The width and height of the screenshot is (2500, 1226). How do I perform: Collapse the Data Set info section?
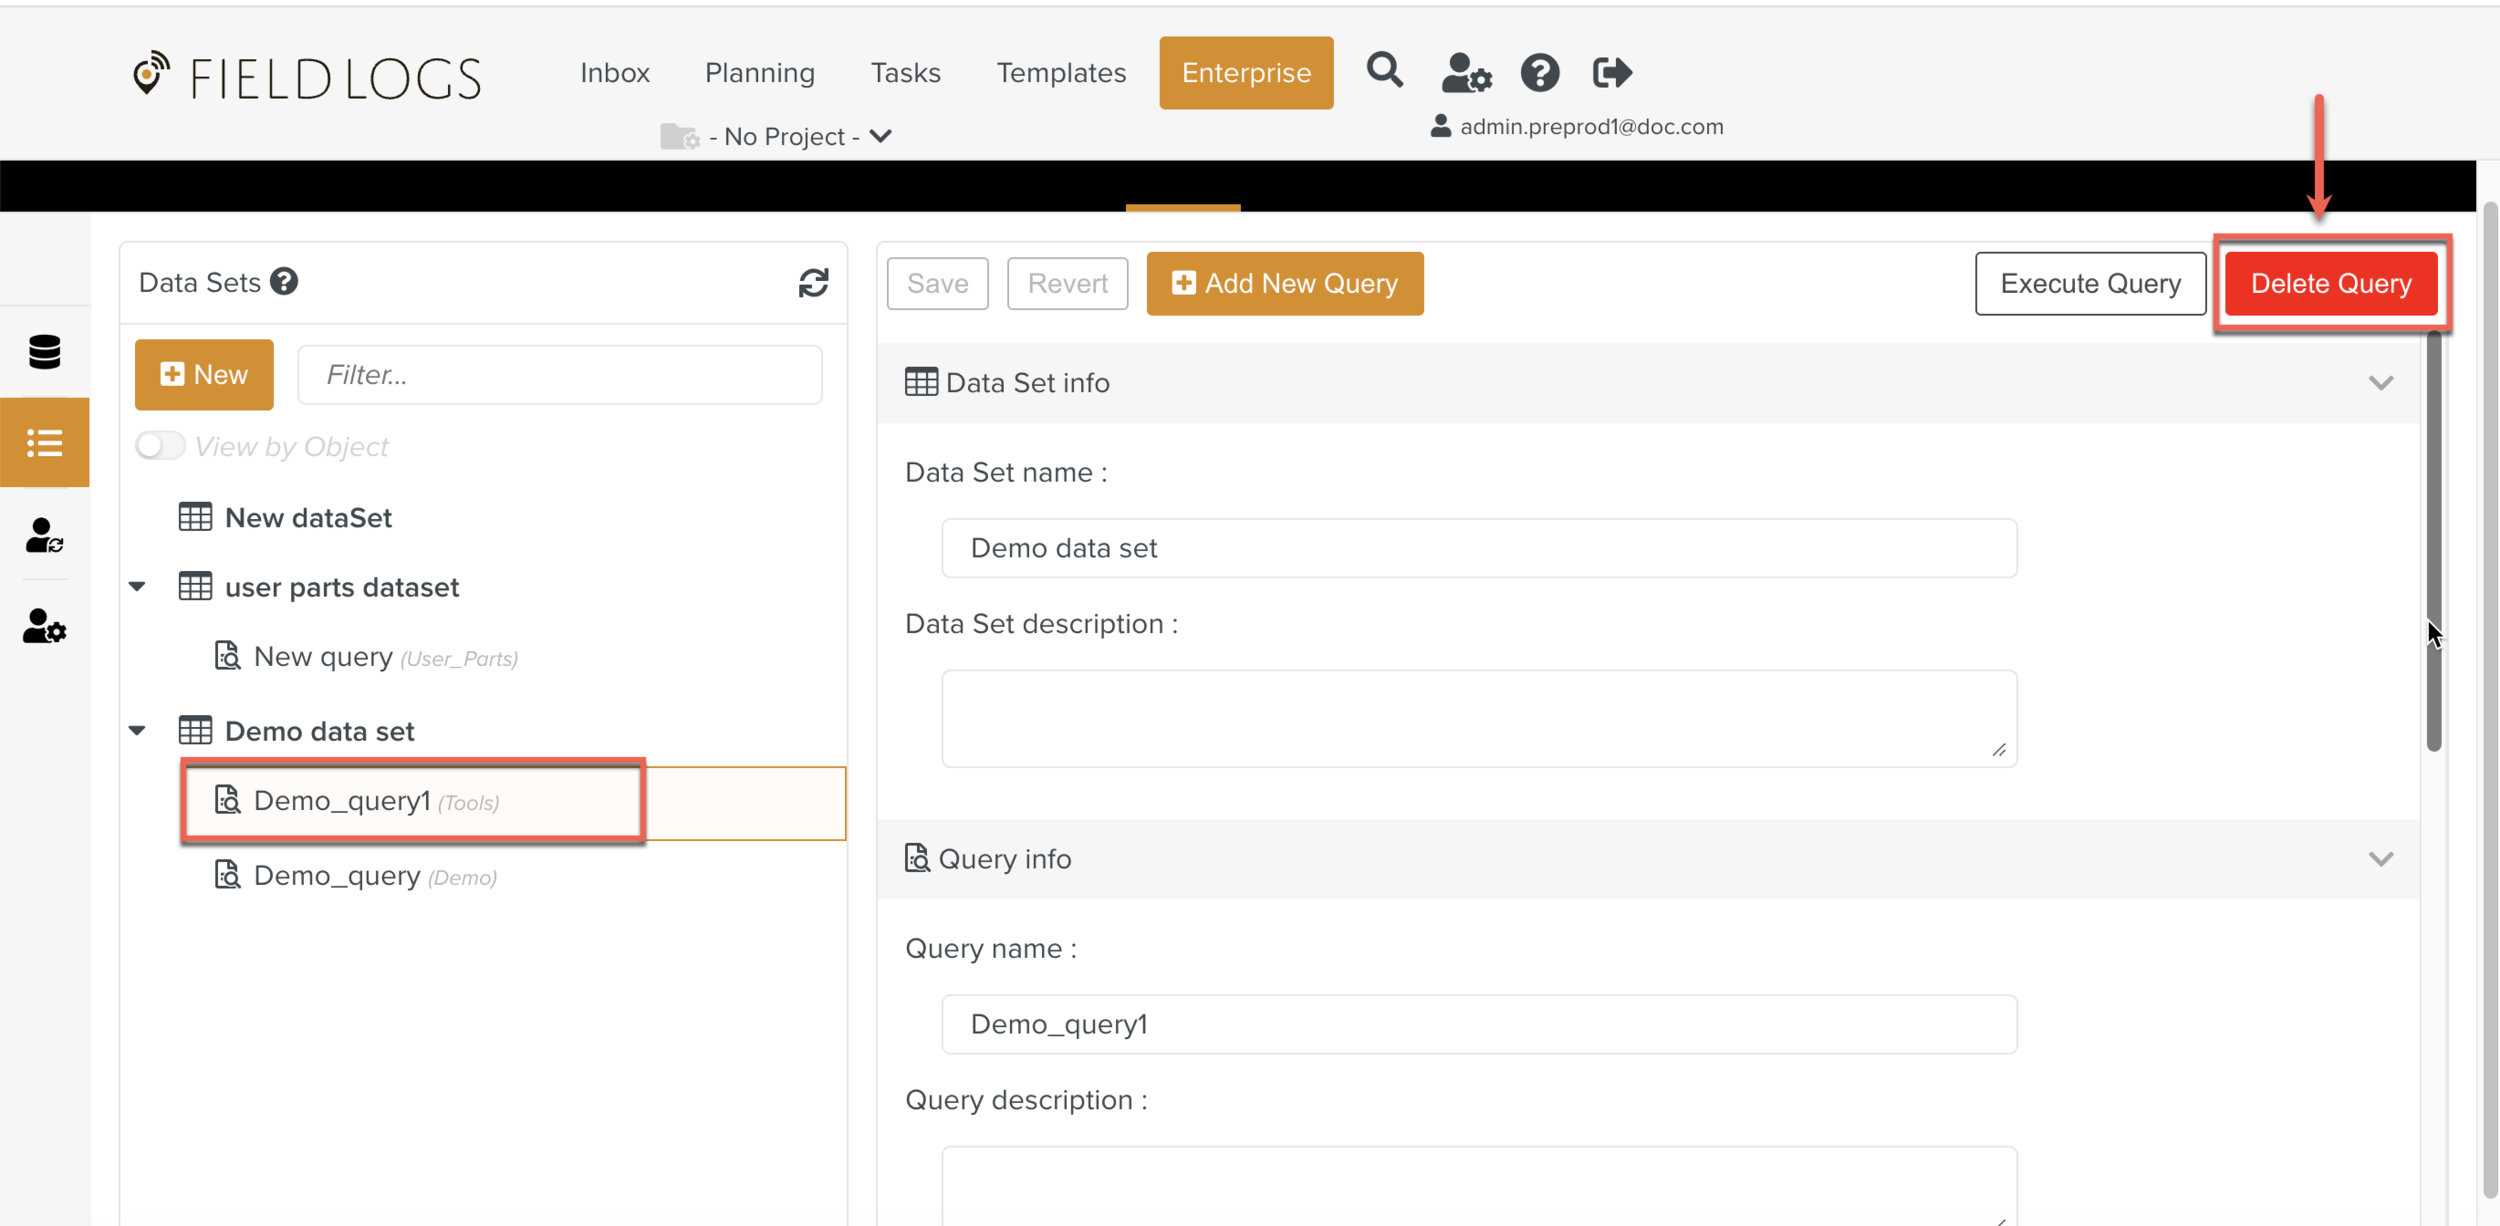[2380, 383]
